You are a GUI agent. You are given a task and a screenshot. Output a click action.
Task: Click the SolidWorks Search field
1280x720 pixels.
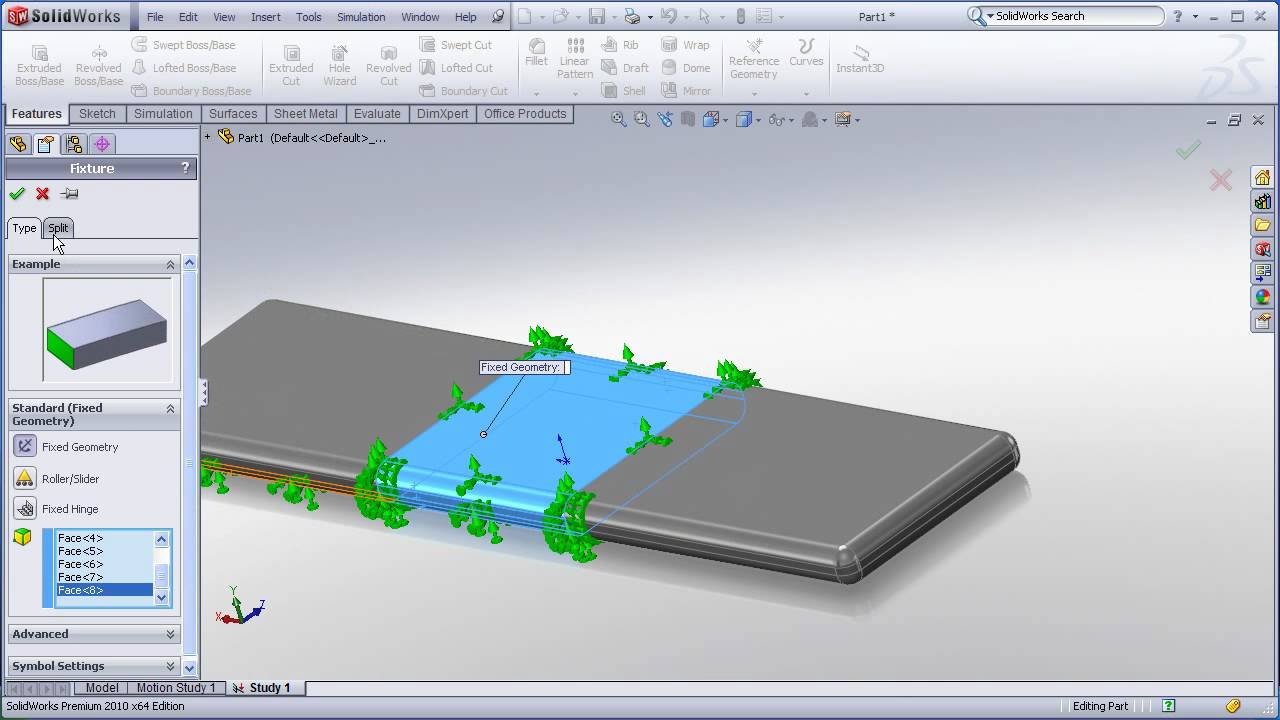tap(1078, 16)
